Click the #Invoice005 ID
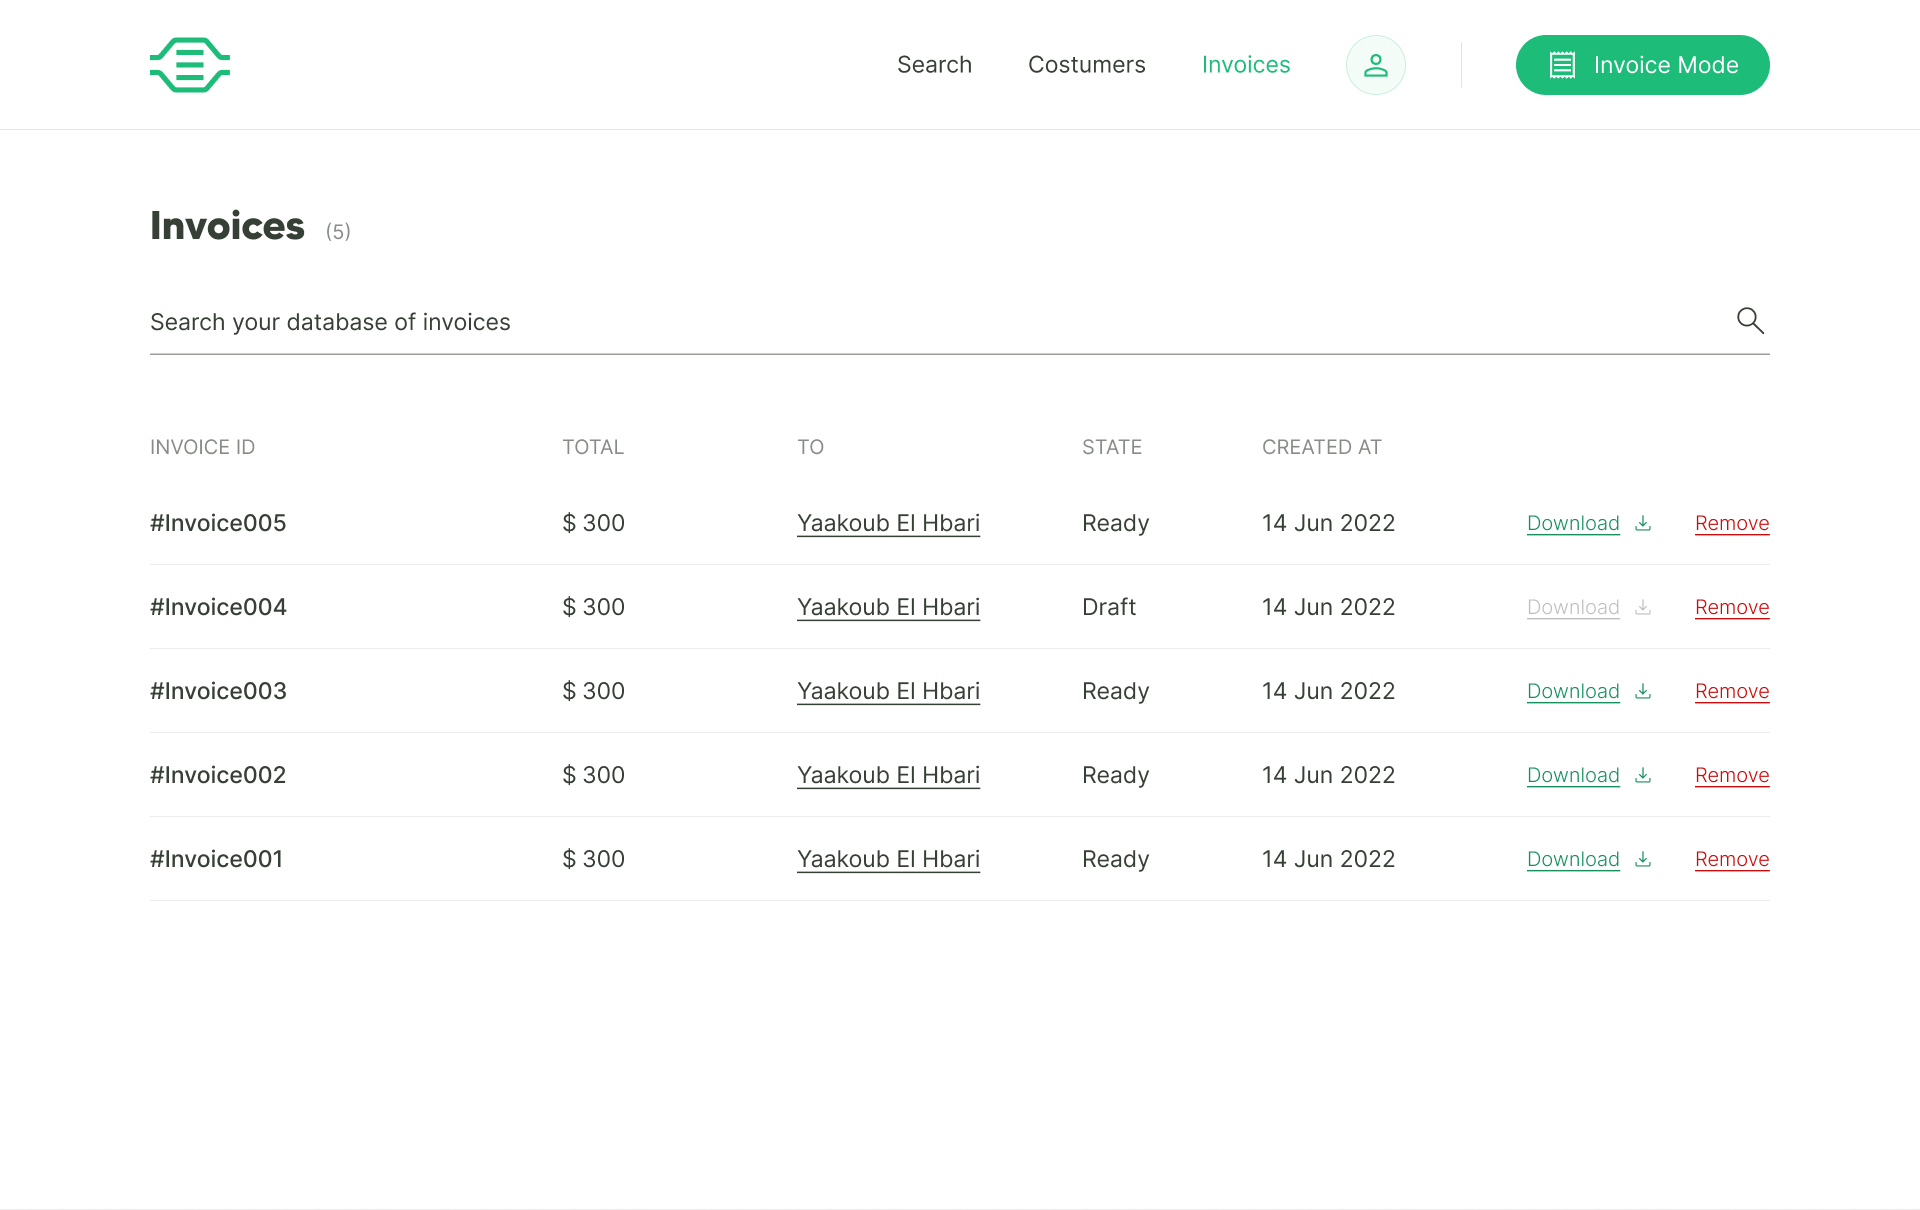1920x1210 pixels. [218, 523]
